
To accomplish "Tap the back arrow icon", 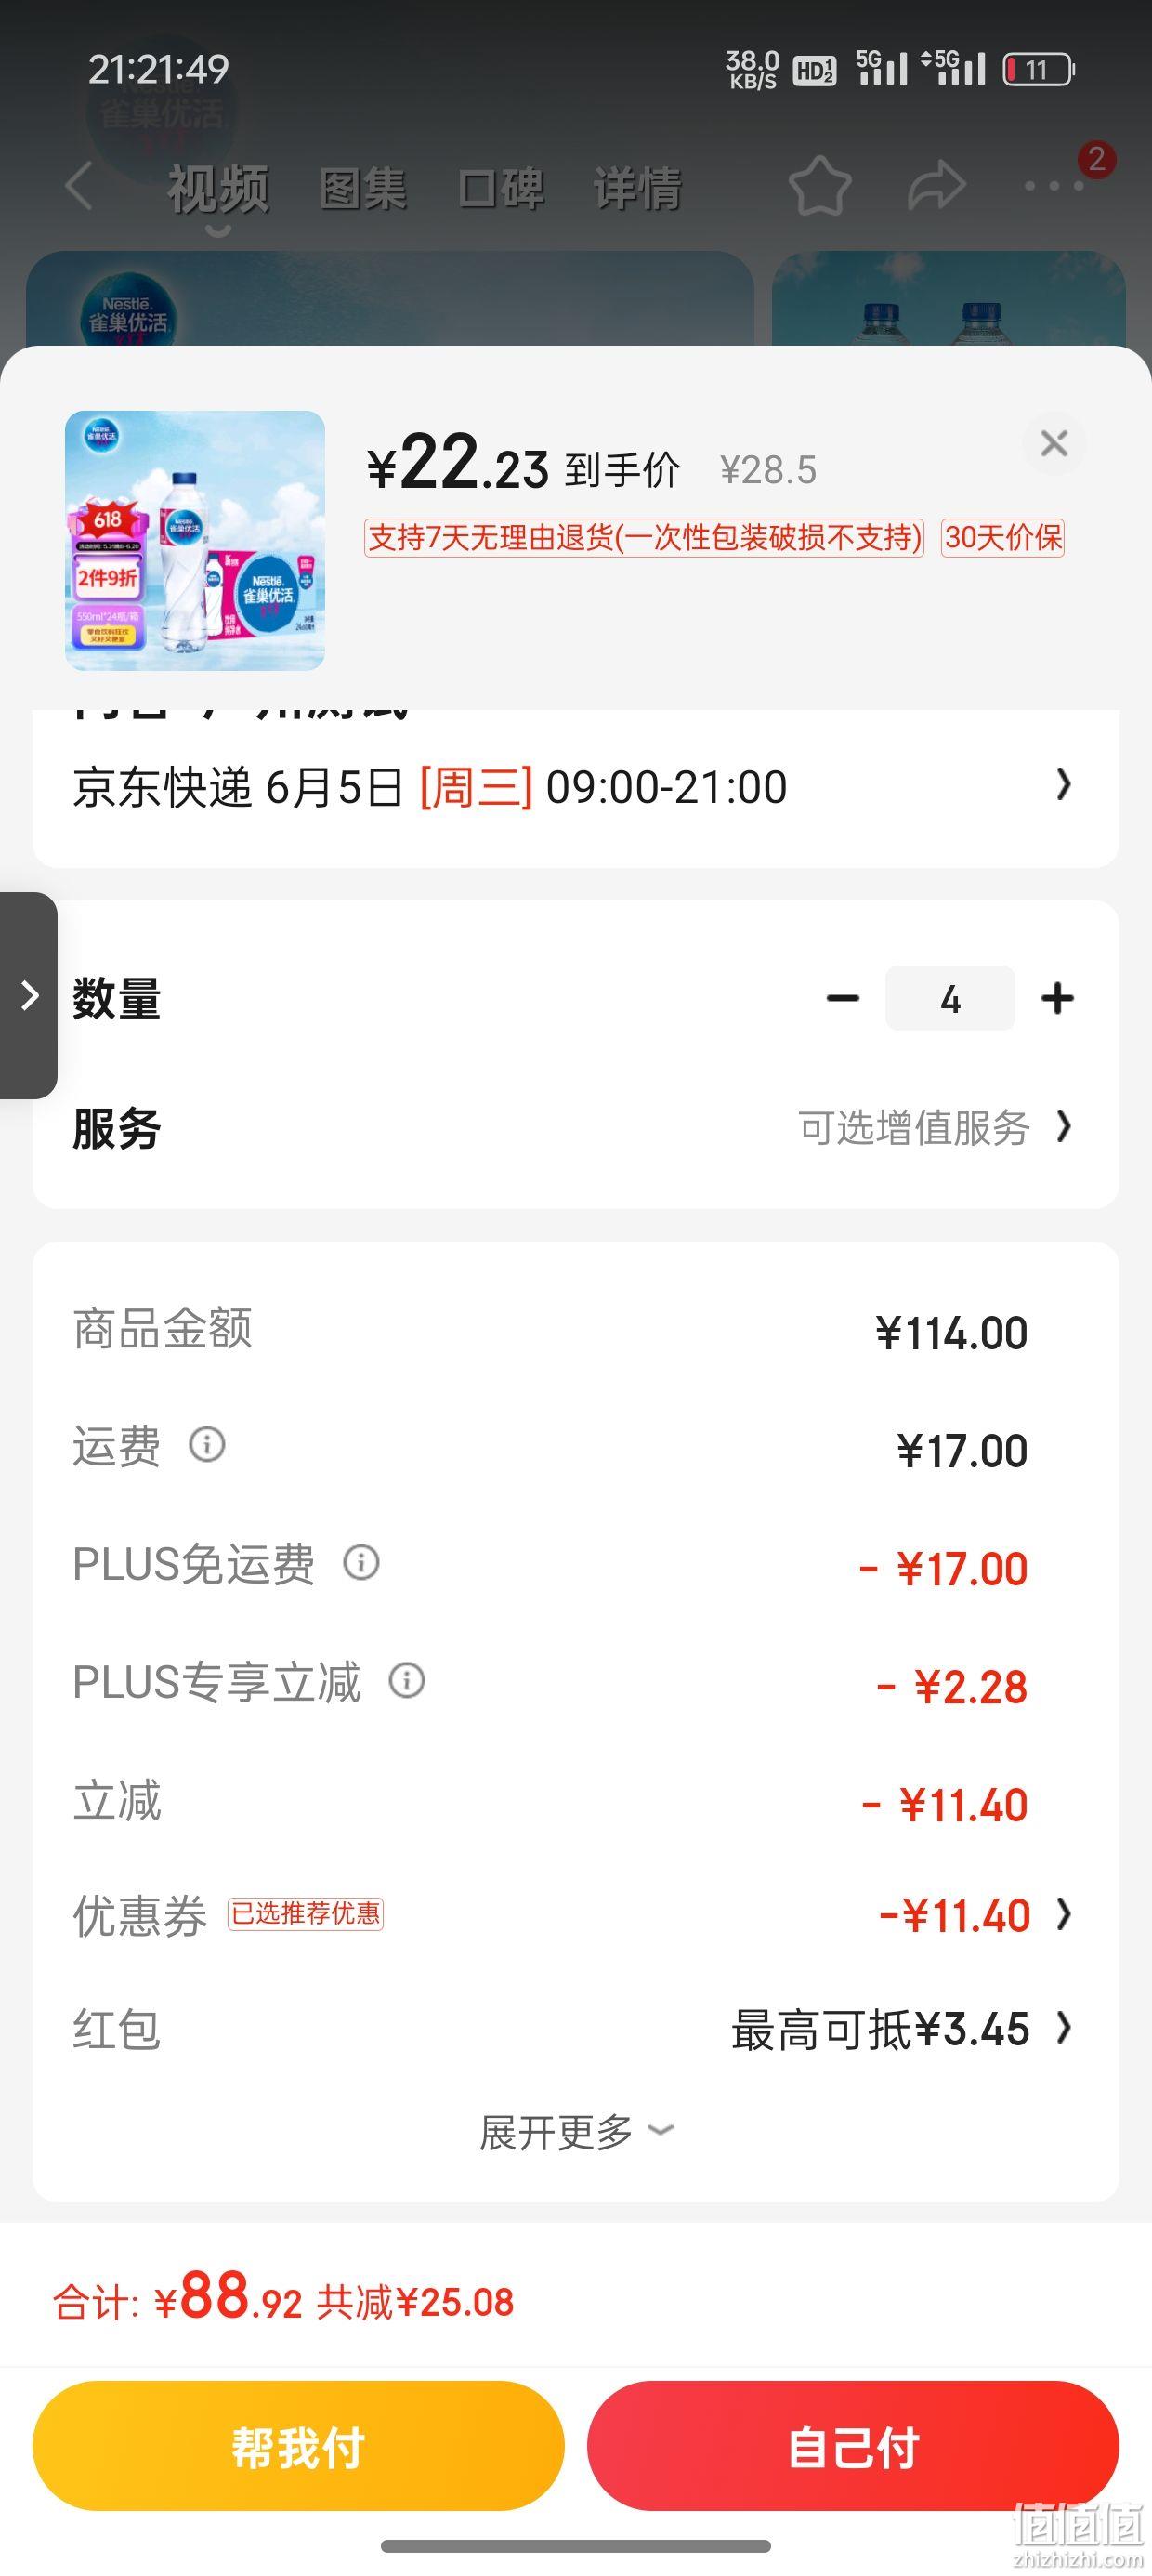I will click(79, 186).
